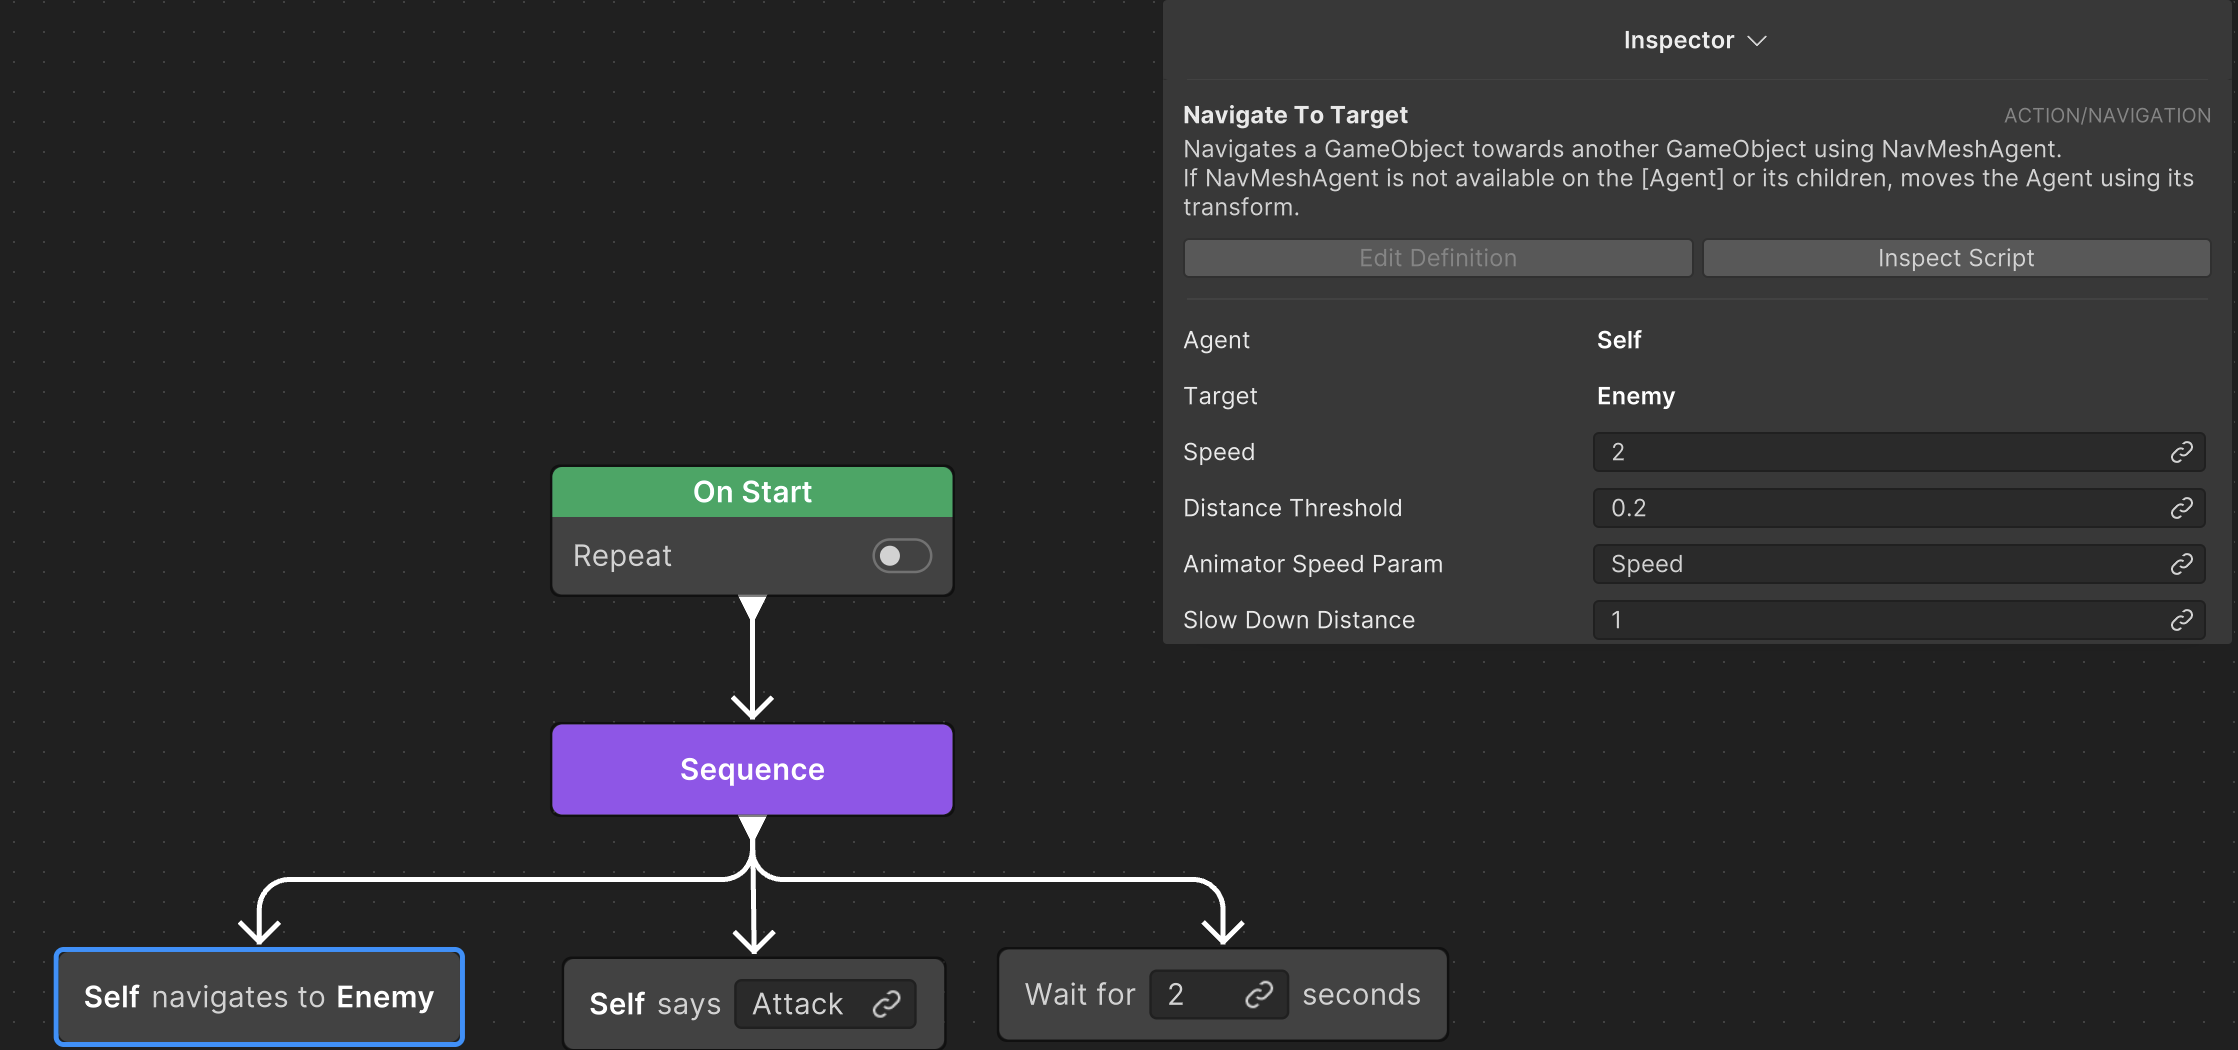This screenshot has width=2238, height=1050.
Task: Expand the Inspector dropdown chevron
Action: tap(1757, 41)
